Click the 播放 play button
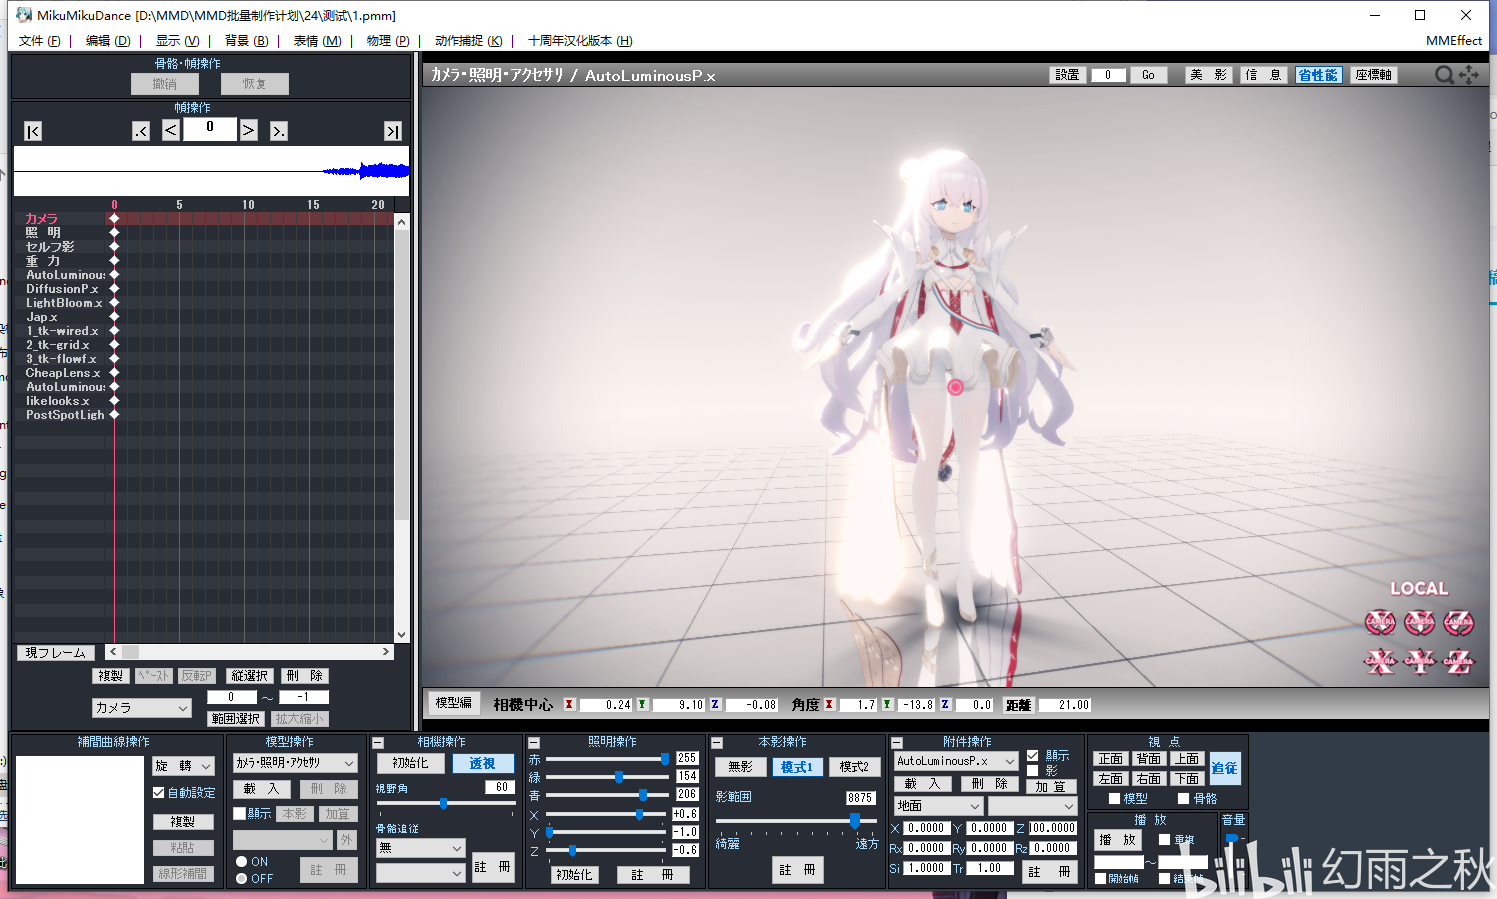The image size is (1497, 899). click(x=1117, y=840)
